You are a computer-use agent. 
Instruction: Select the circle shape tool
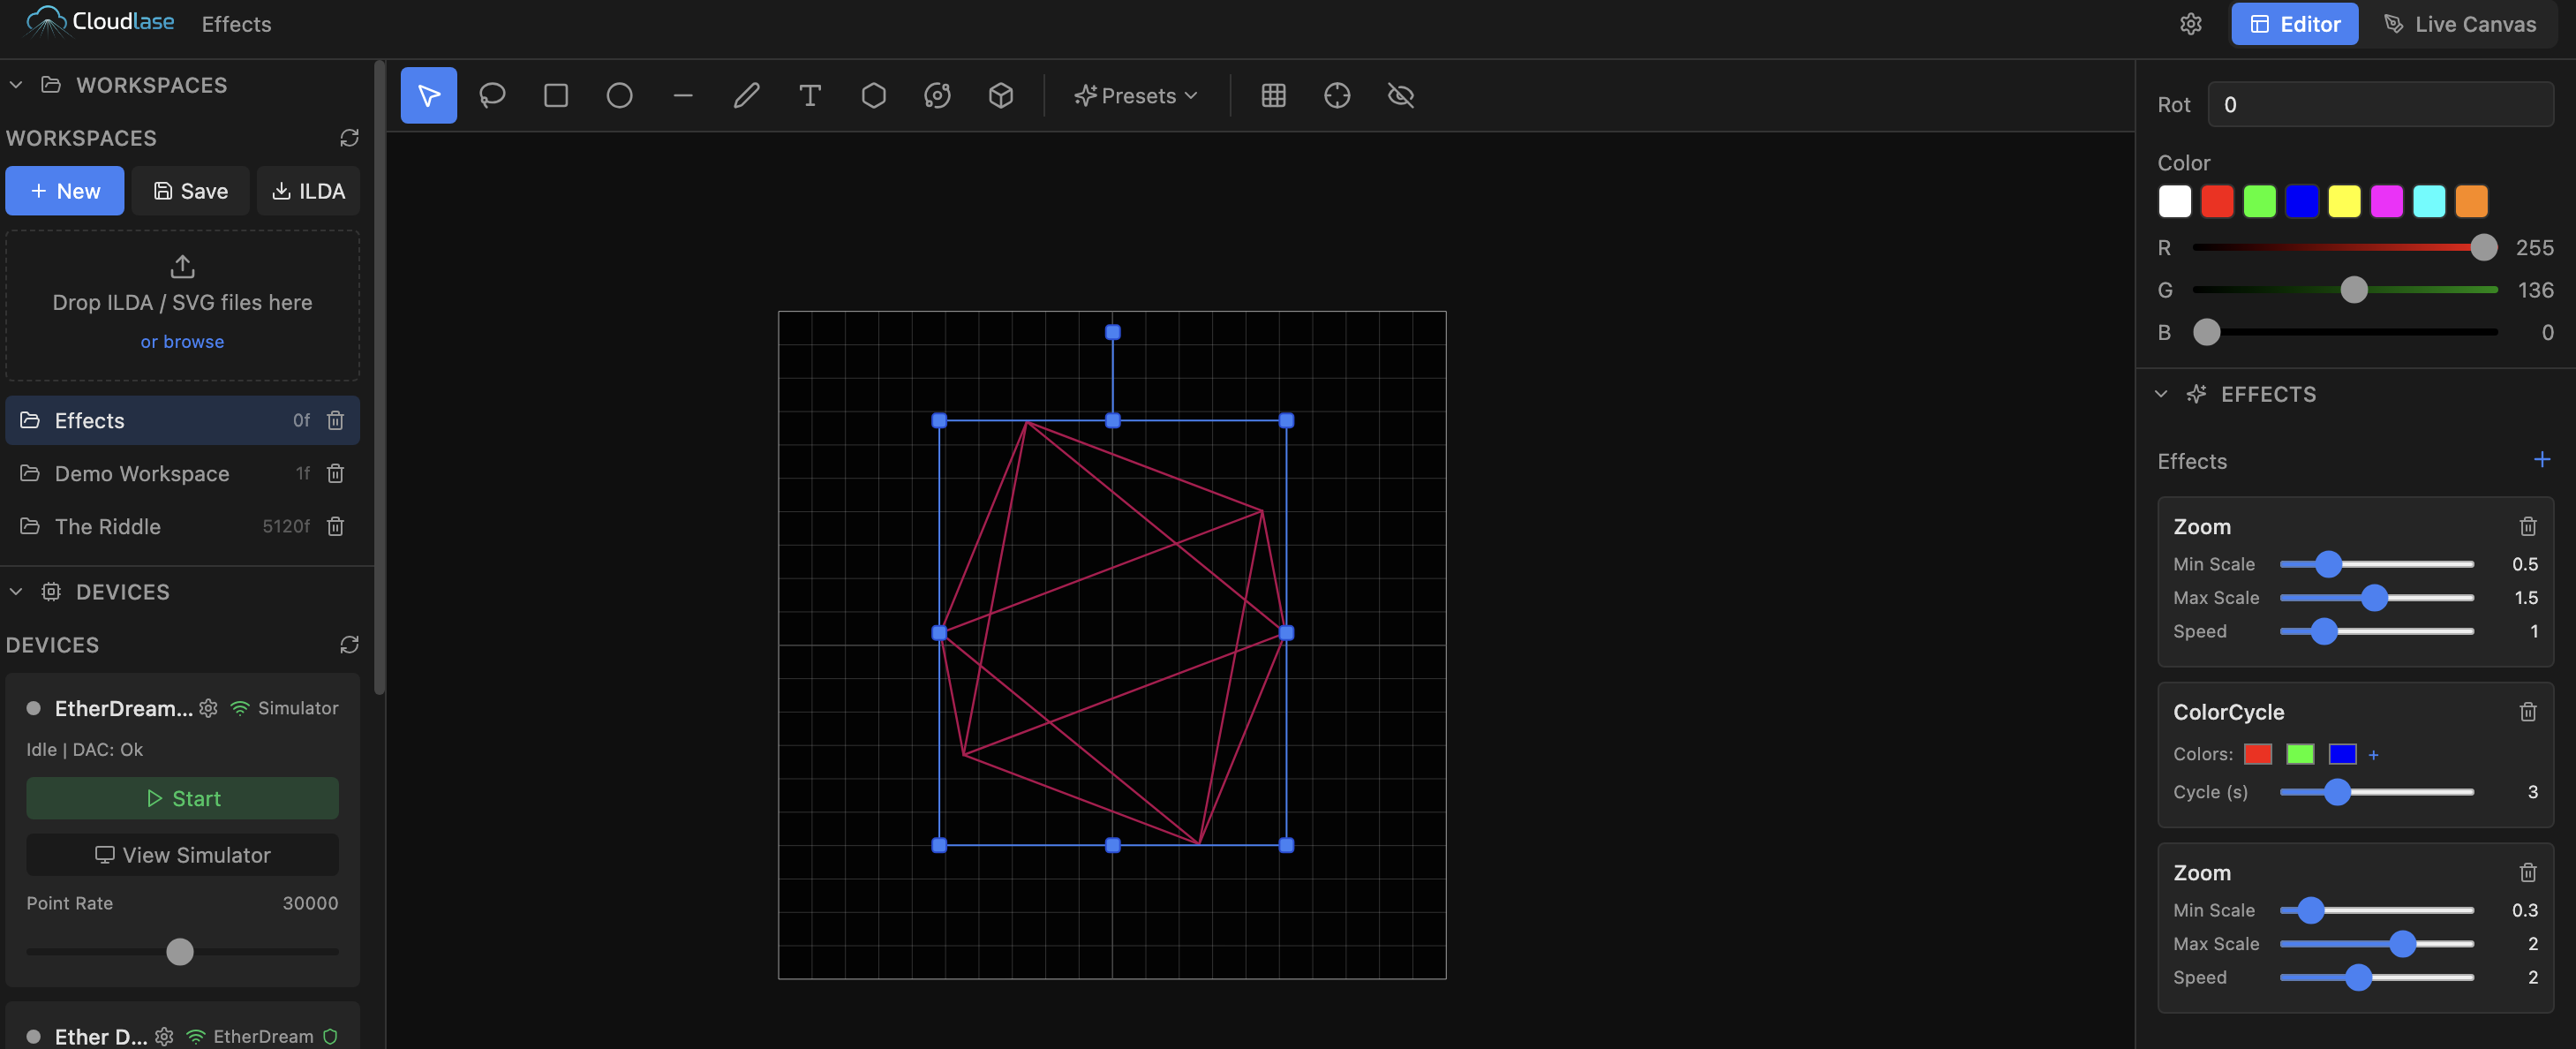point(620,95)
